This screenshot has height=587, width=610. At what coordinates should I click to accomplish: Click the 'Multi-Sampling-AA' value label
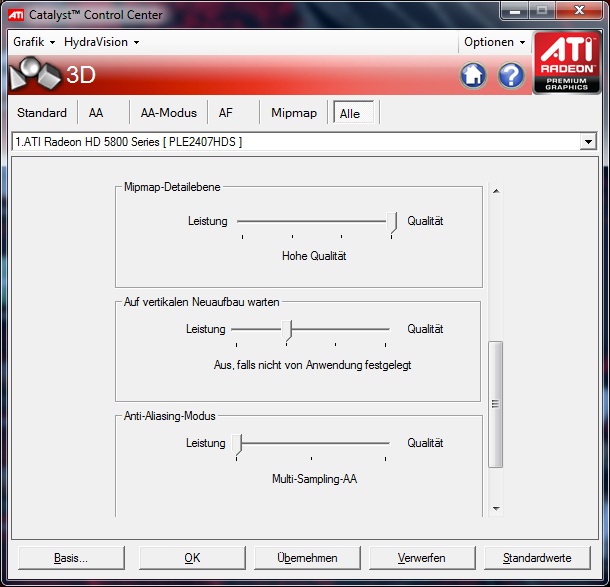[314, 478]
